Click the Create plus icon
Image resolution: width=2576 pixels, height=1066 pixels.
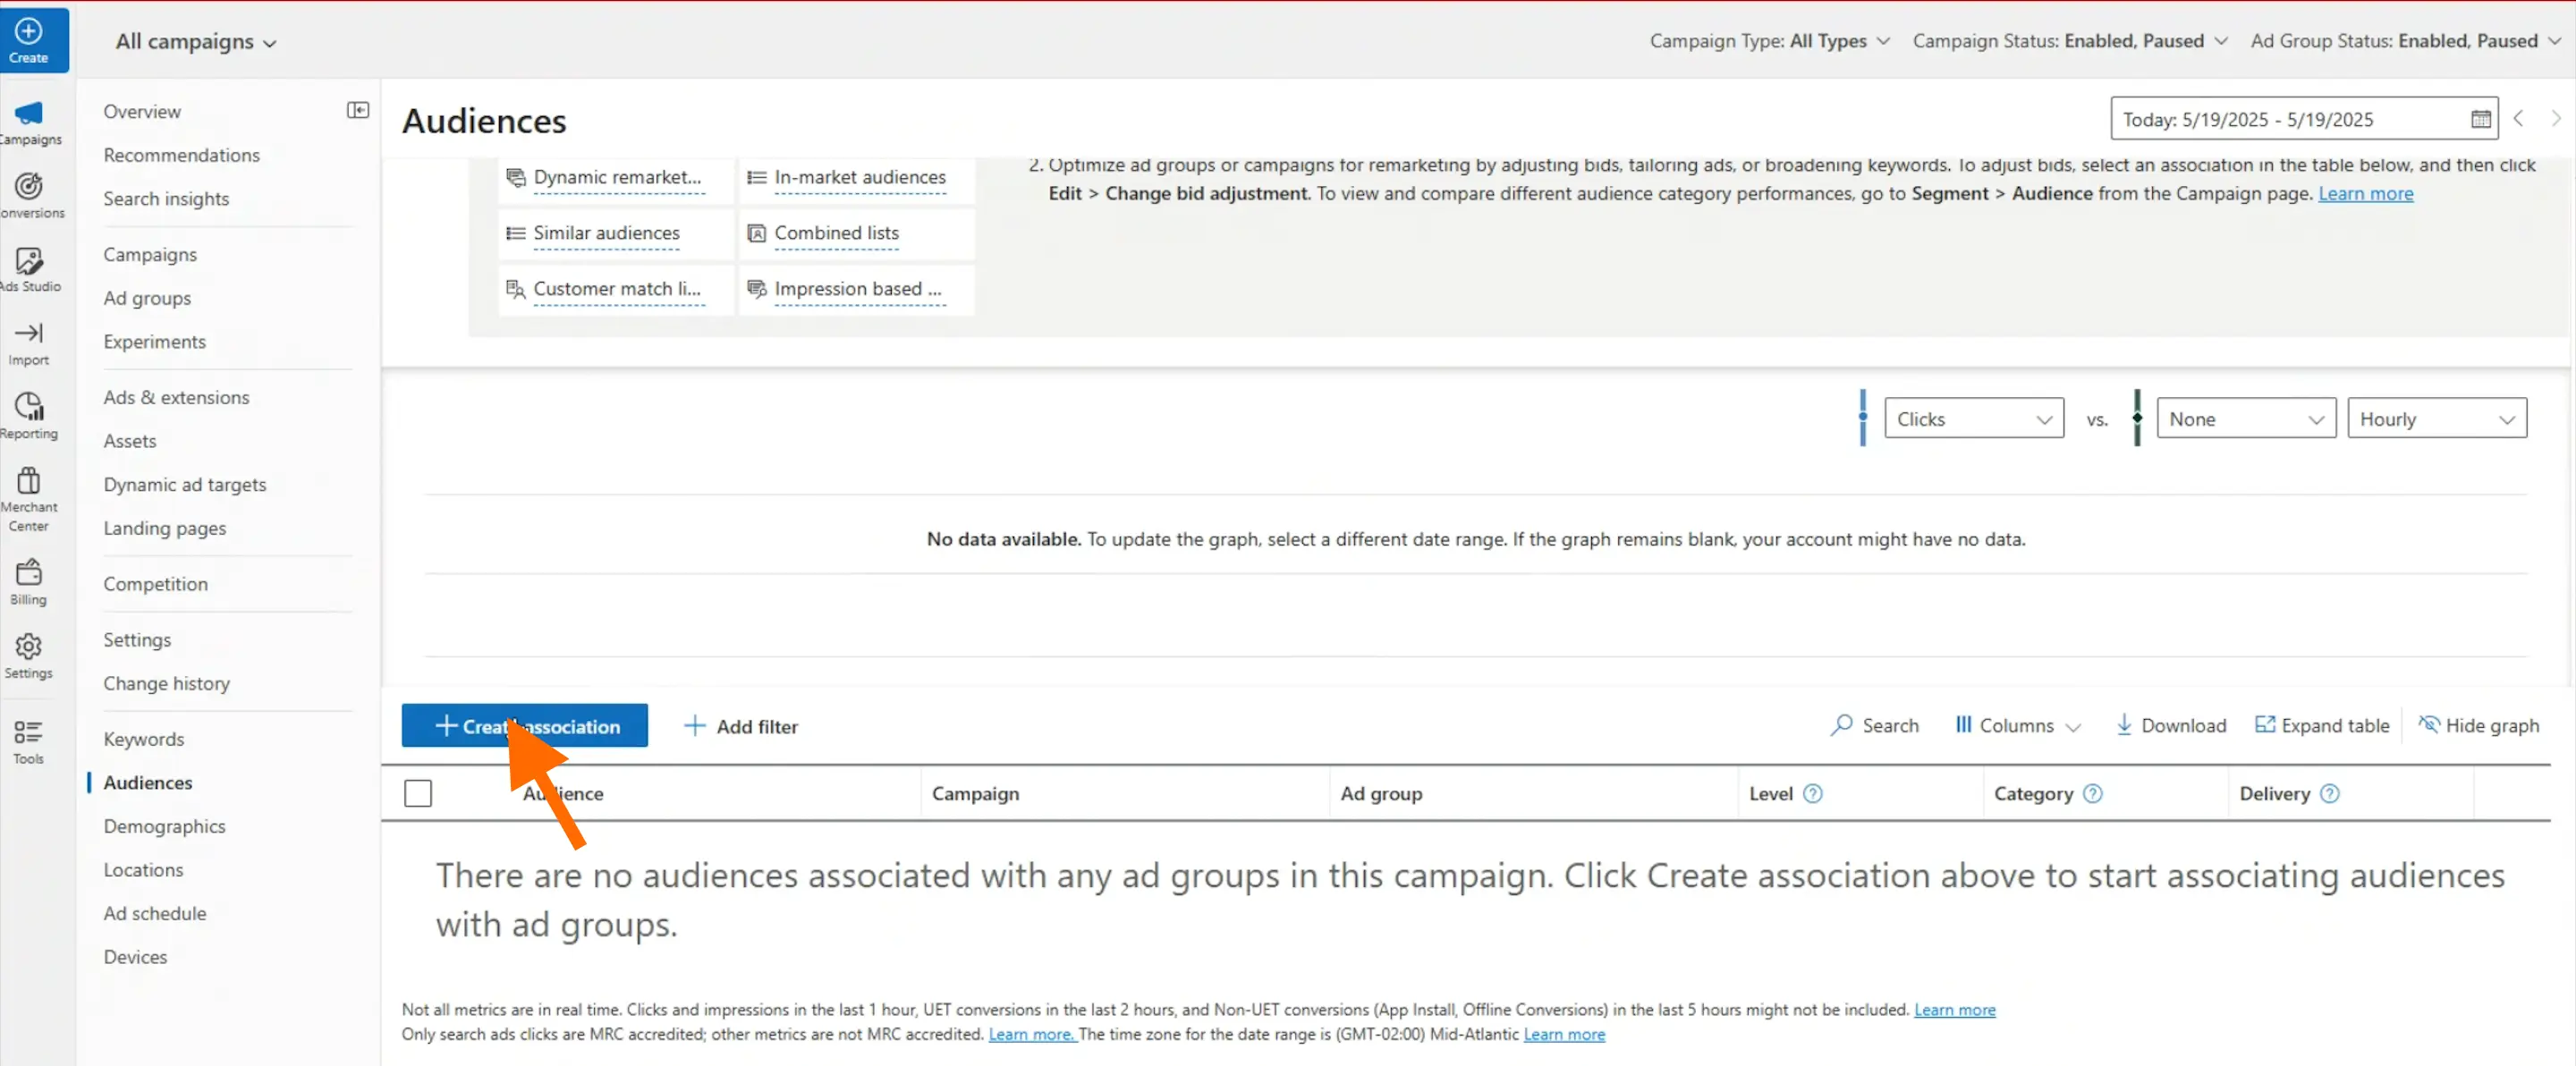(28, 31)
